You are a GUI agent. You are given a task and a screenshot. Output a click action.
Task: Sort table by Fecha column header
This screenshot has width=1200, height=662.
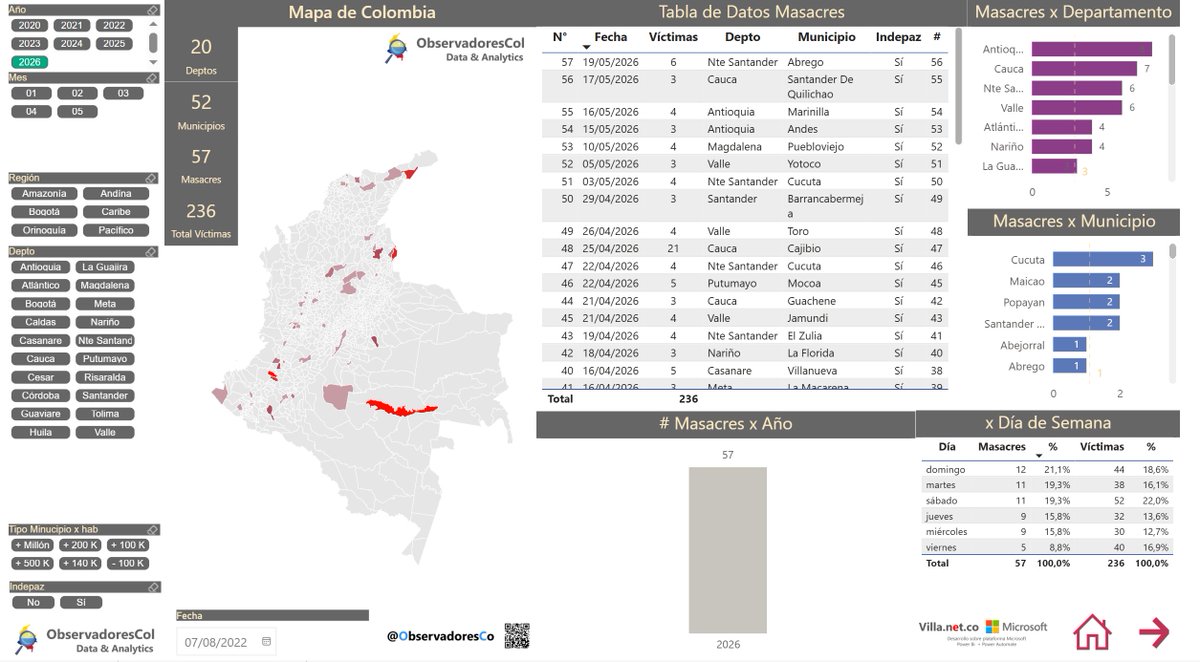[x=610, y=36]
